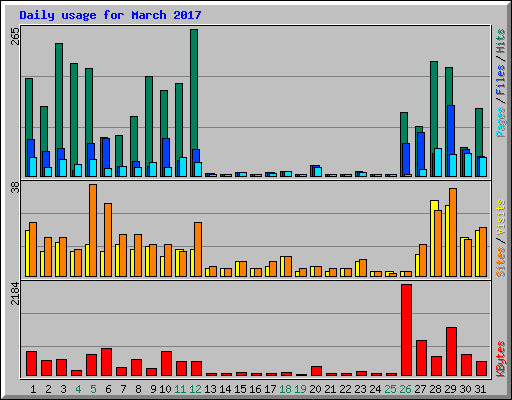Click the blue 'Files' legend label

(500, 80)
